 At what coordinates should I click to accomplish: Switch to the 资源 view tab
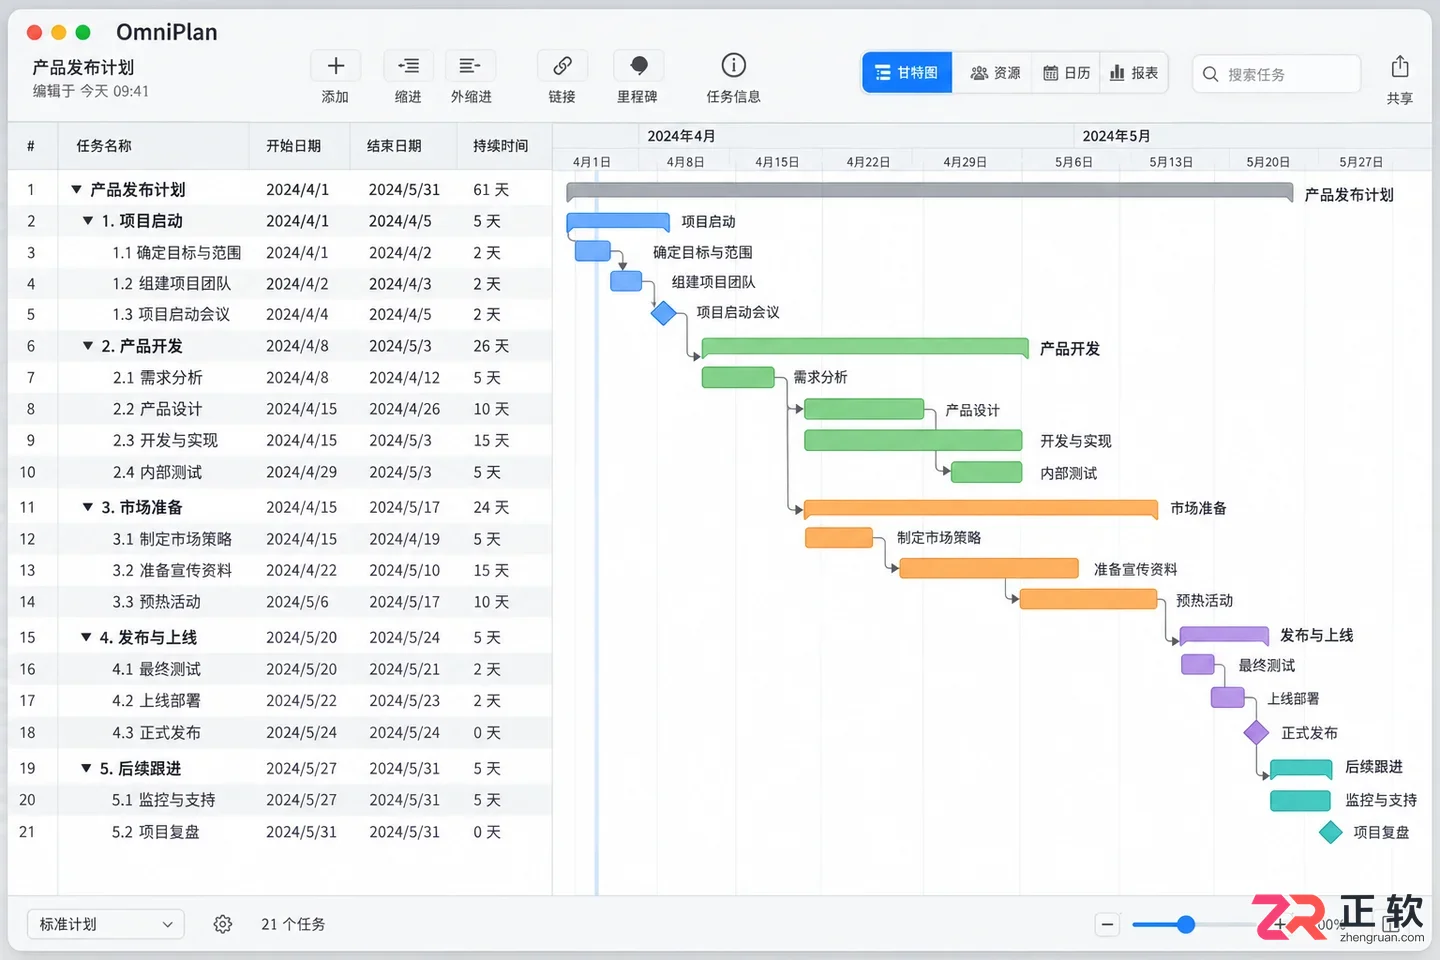(x=996, y=73)
